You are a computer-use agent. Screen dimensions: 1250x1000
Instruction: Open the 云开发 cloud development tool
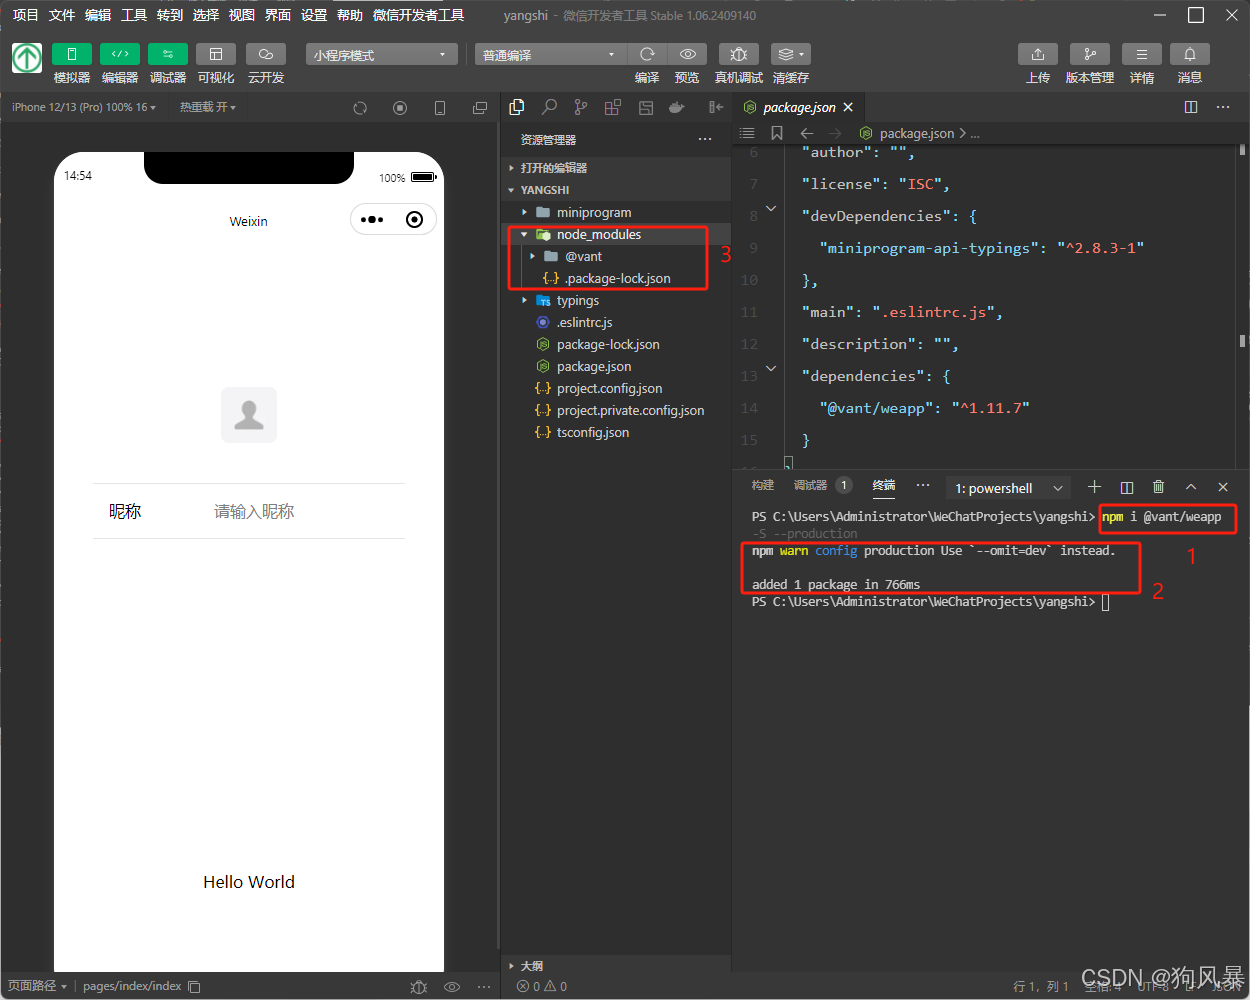point(265,63)
